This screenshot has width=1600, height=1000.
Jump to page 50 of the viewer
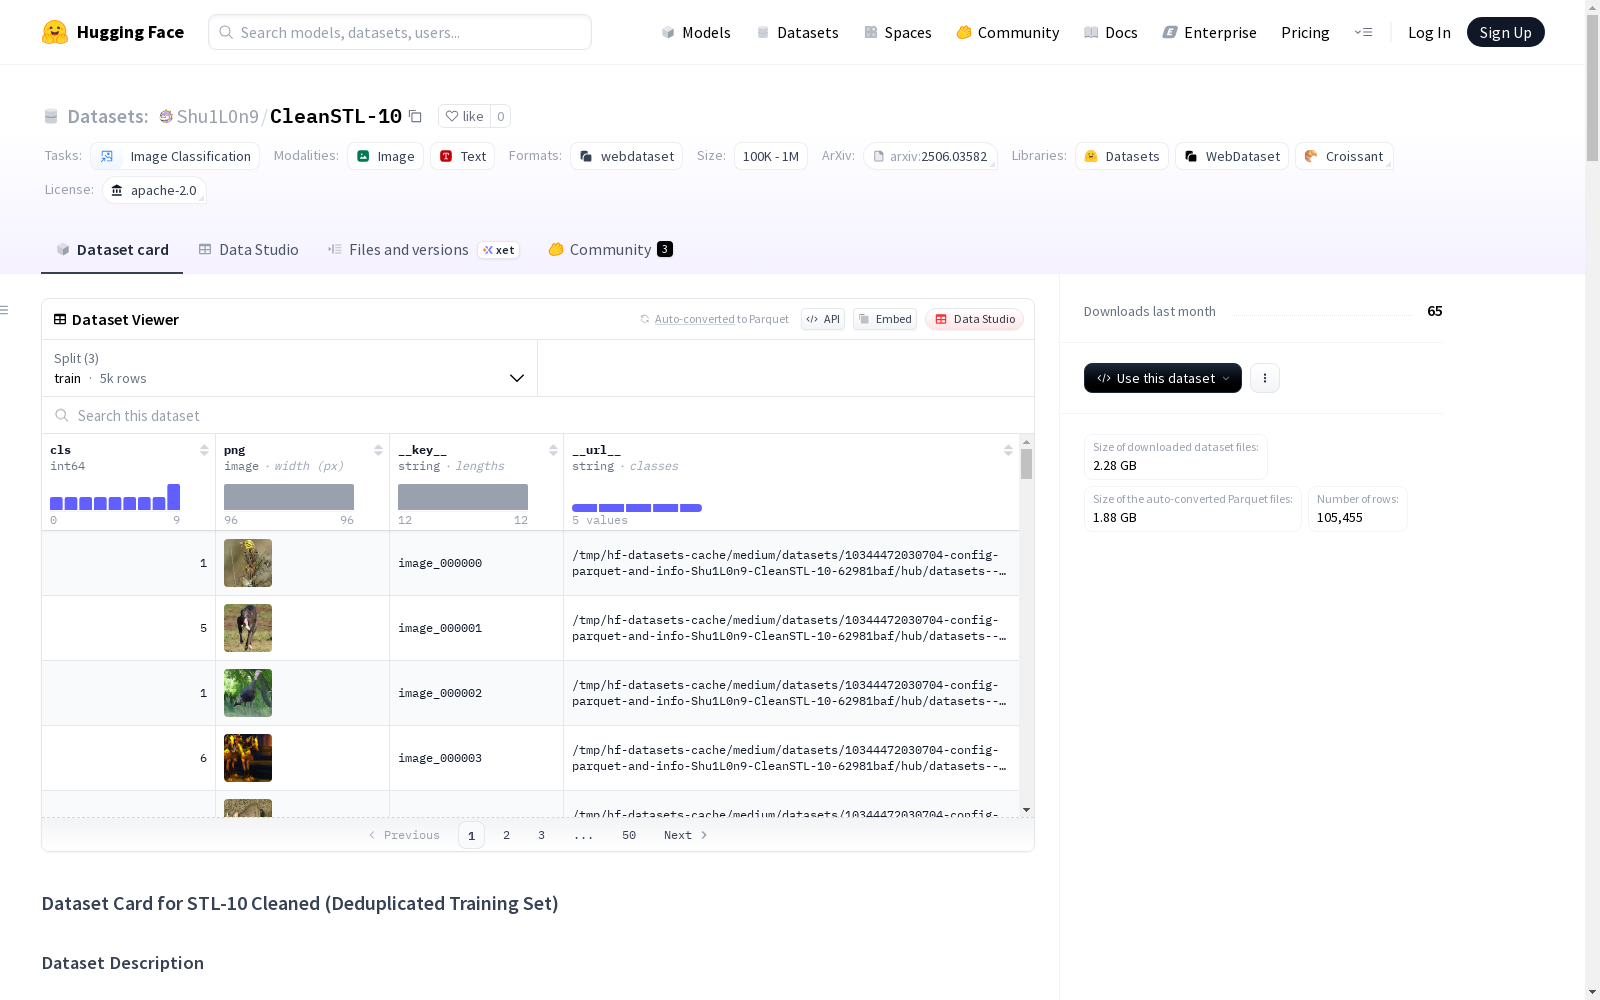tap(629, 835)
